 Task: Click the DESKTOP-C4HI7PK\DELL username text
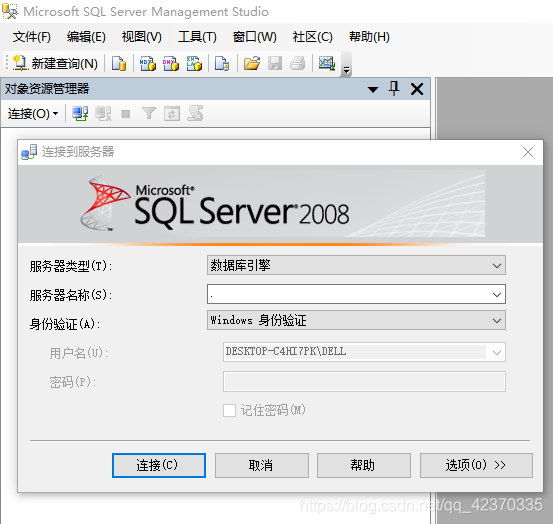pyautogui.click(x=286, y=352)
